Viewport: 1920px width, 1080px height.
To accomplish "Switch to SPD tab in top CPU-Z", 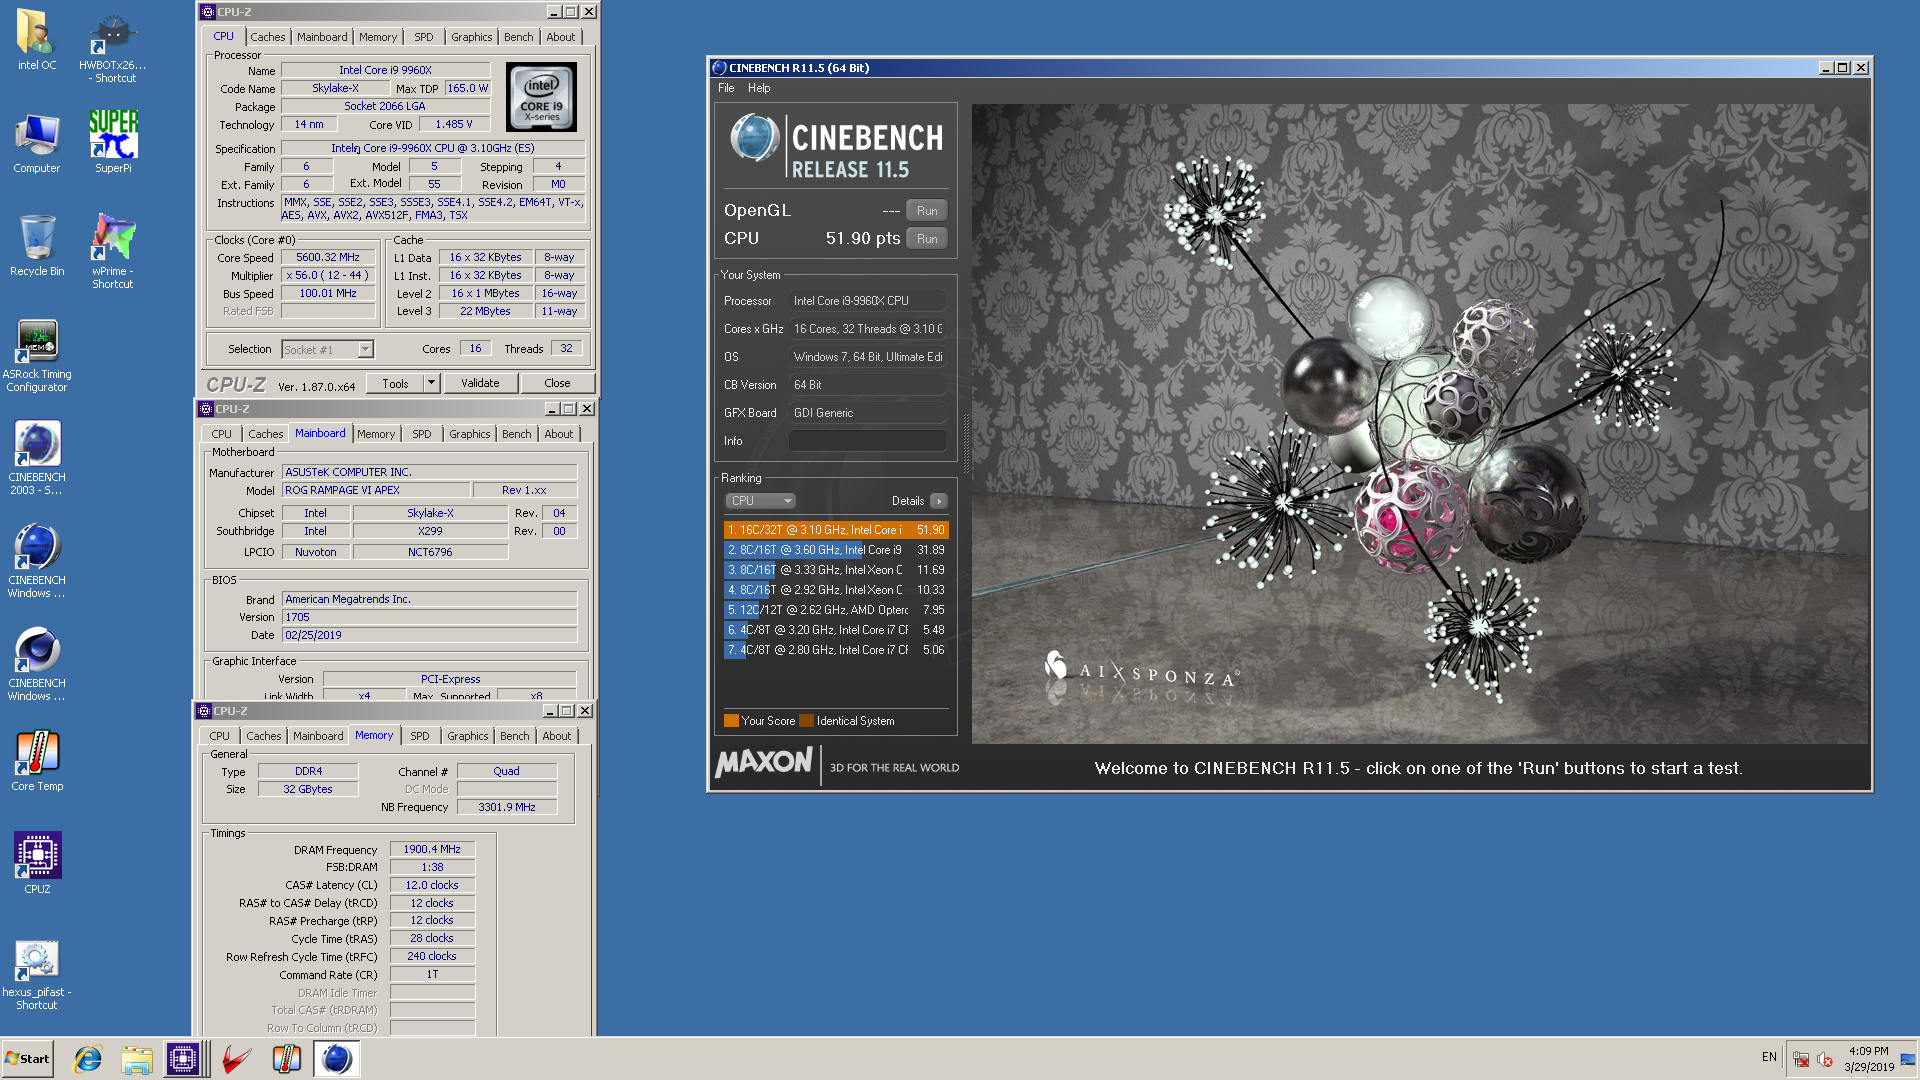I will (x=424, y=37).
